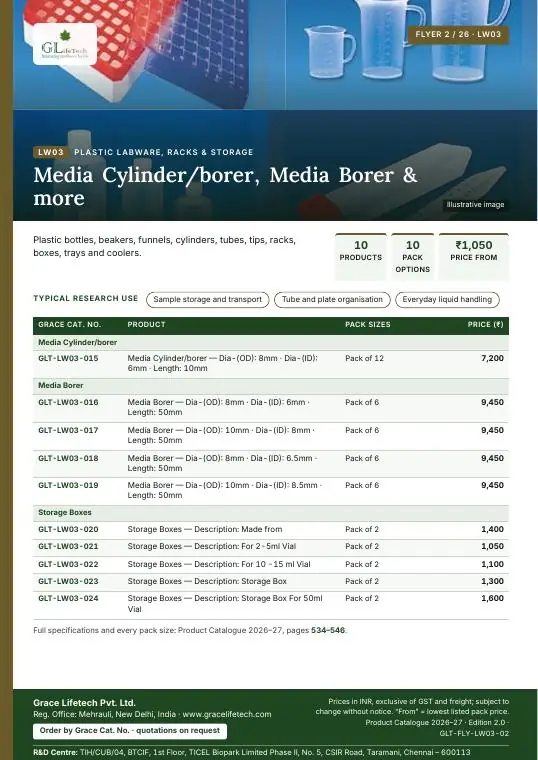Click the 'TYPICAL RESEARCH USE' label
Viewport: 538px width, 760px height.
point(86,299)
